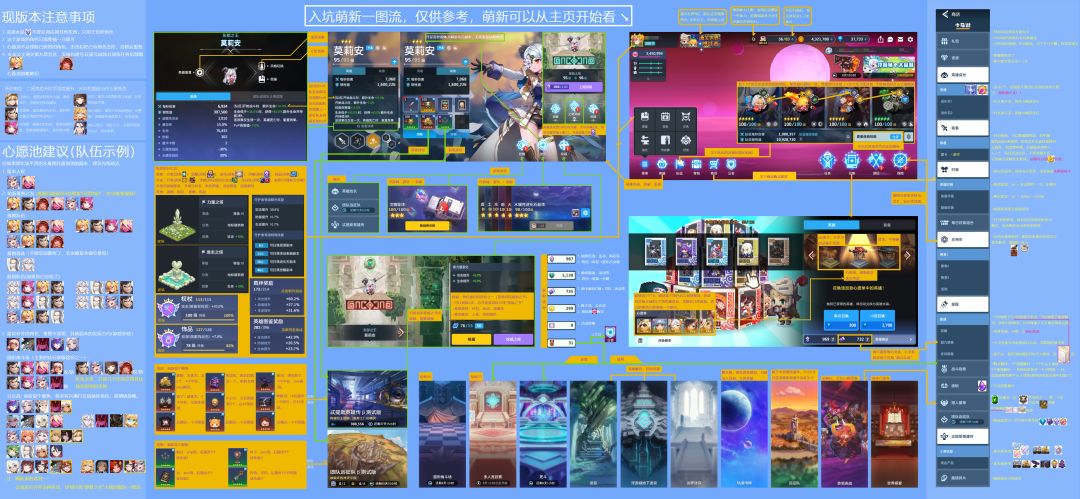Click the event banner in lobby upper right

pos(889,66)
